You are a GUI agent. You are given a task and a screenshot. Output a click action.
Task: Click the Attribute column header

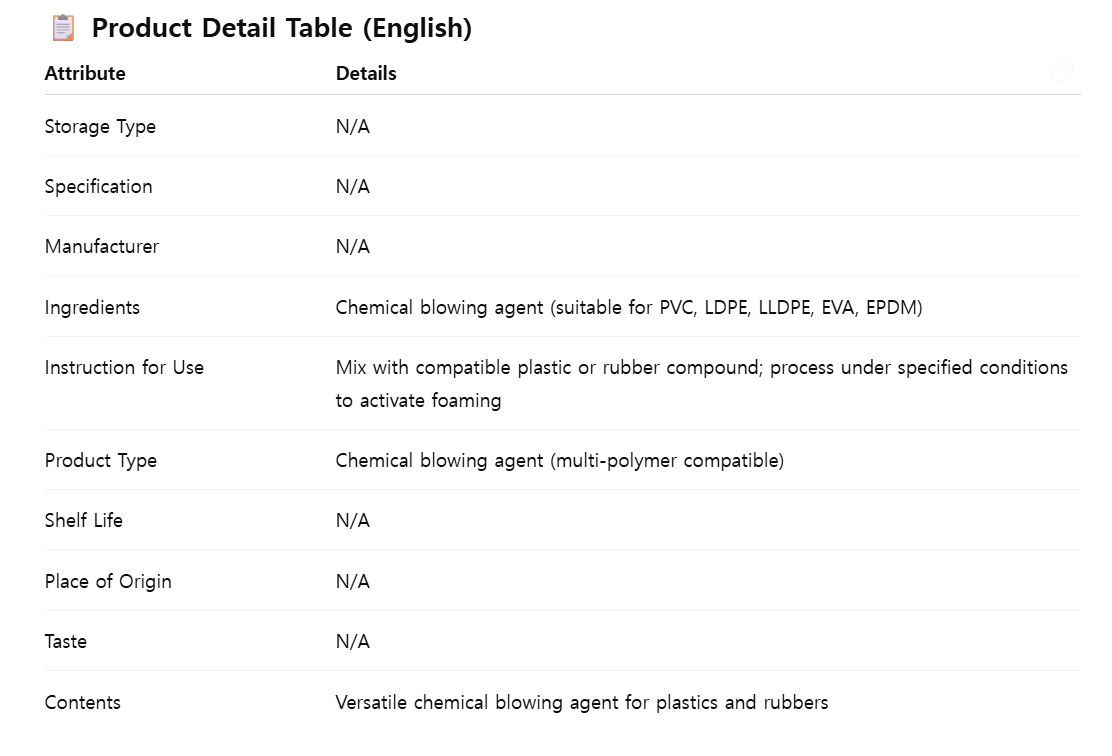[x=85, y=74]
